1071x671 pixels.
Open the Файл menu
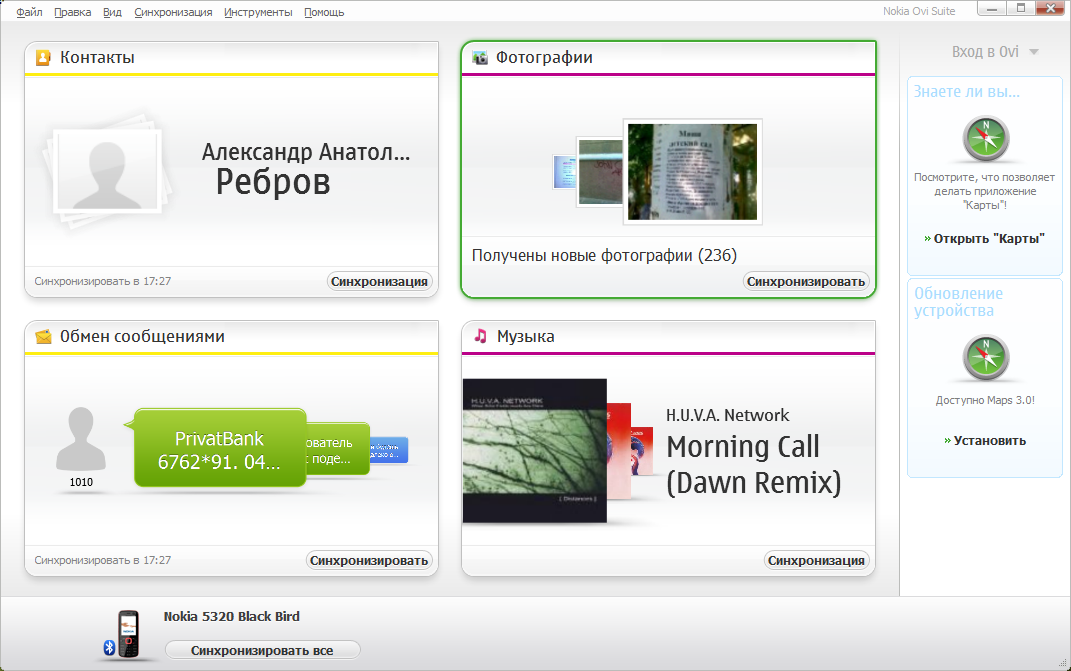coord(29,12)
